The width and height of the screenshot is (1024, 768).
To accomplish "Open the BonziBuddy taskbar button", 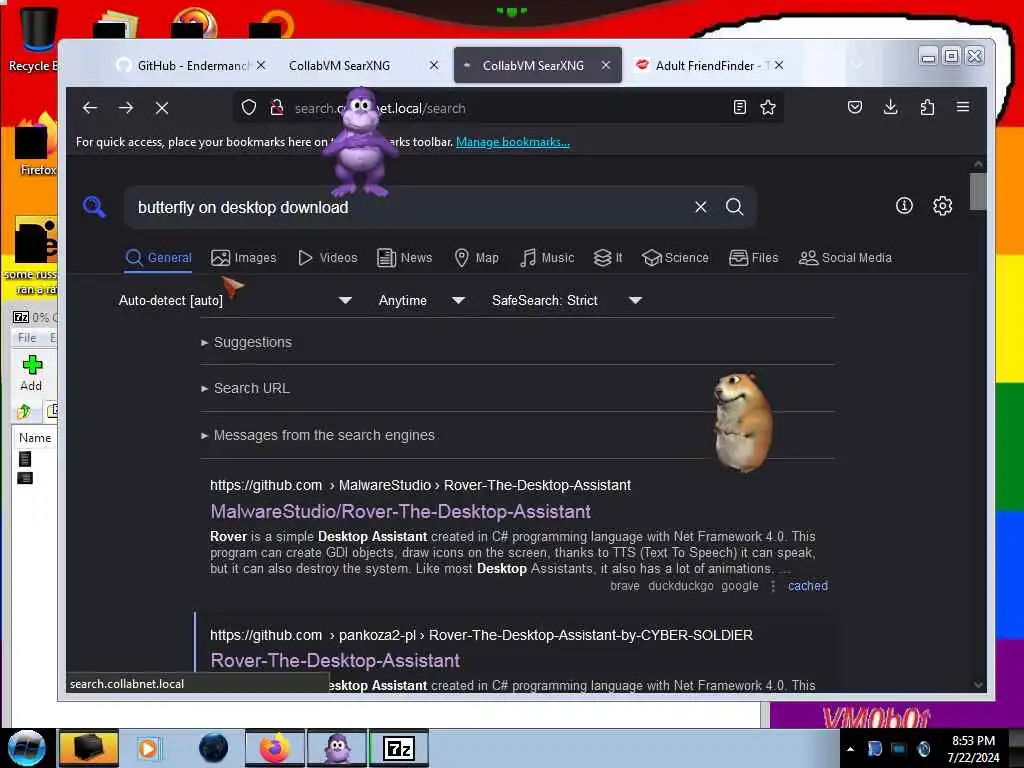I will pos(337,748).
